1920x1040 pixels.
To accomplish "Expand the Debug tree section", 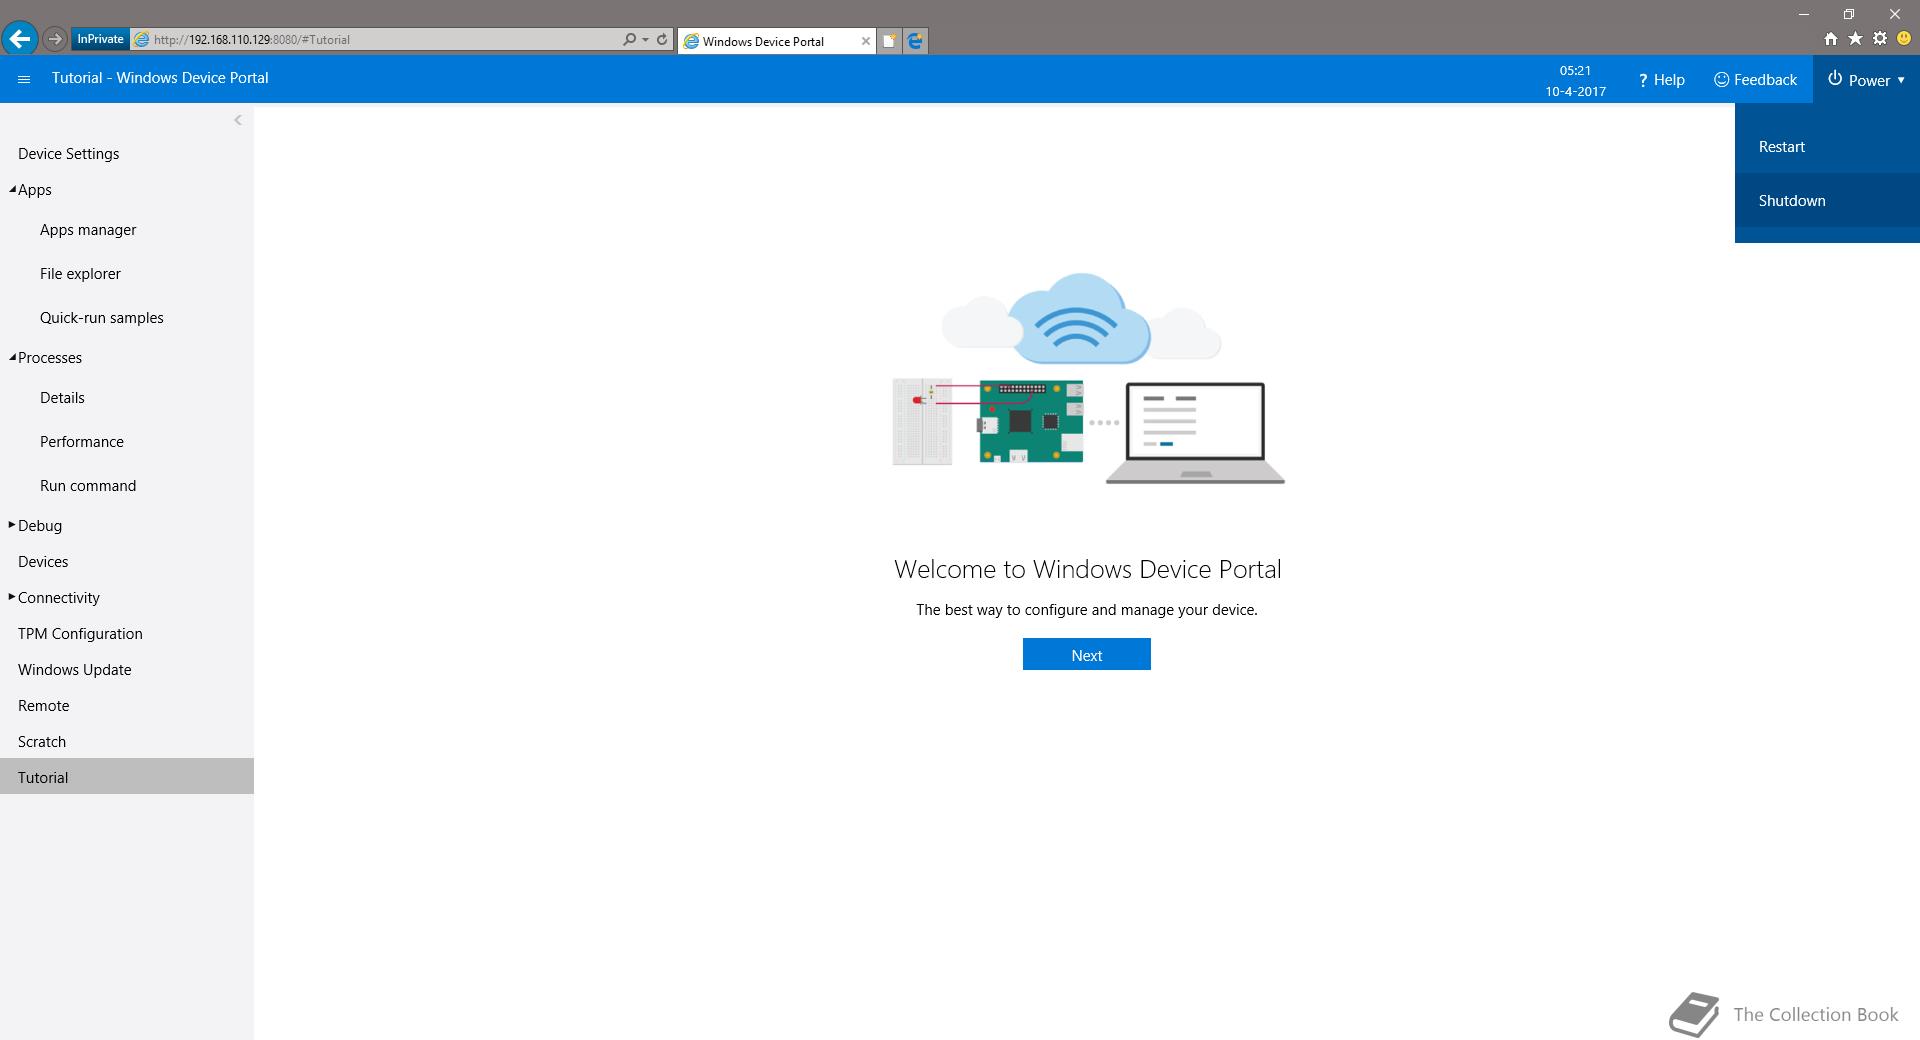I will pos(12,525).
